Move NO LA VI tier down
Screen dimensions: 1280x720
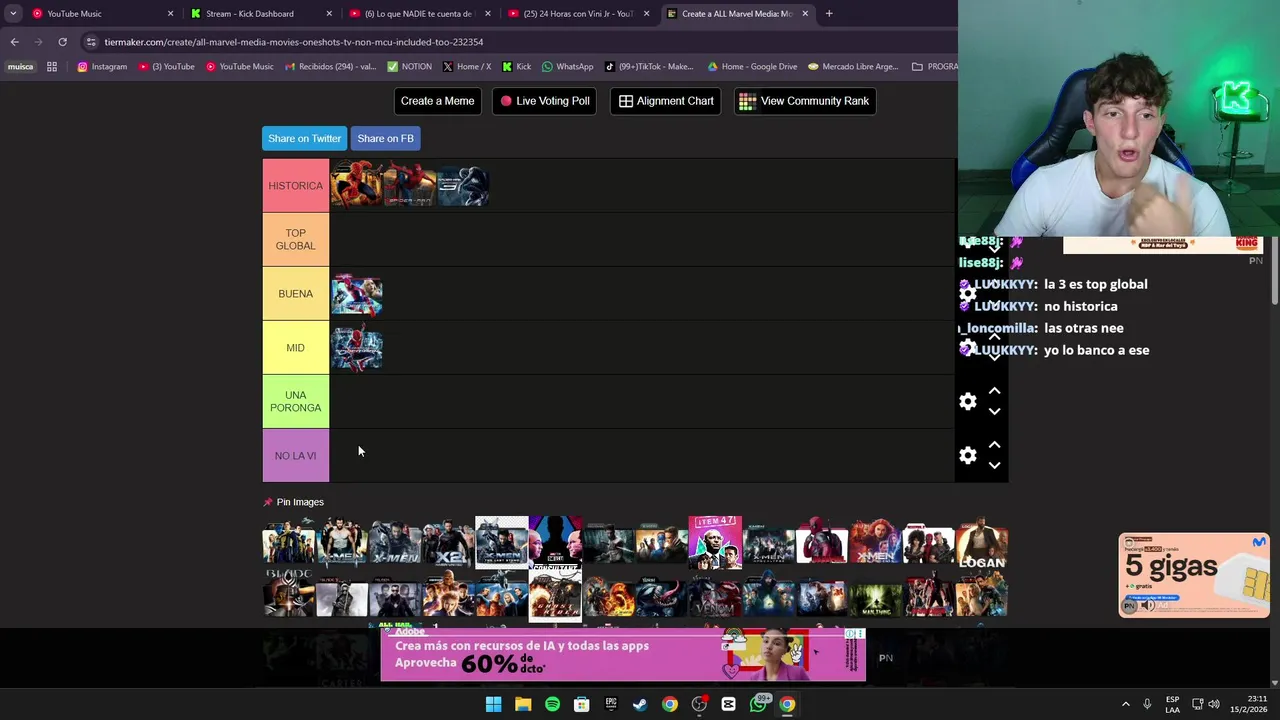[994, 465]
